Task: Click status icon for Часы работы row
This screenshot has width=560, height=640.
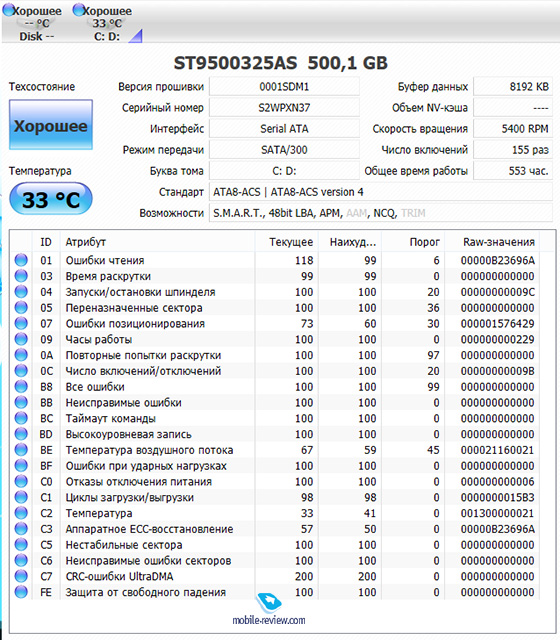Action: [x=21, y=339]
